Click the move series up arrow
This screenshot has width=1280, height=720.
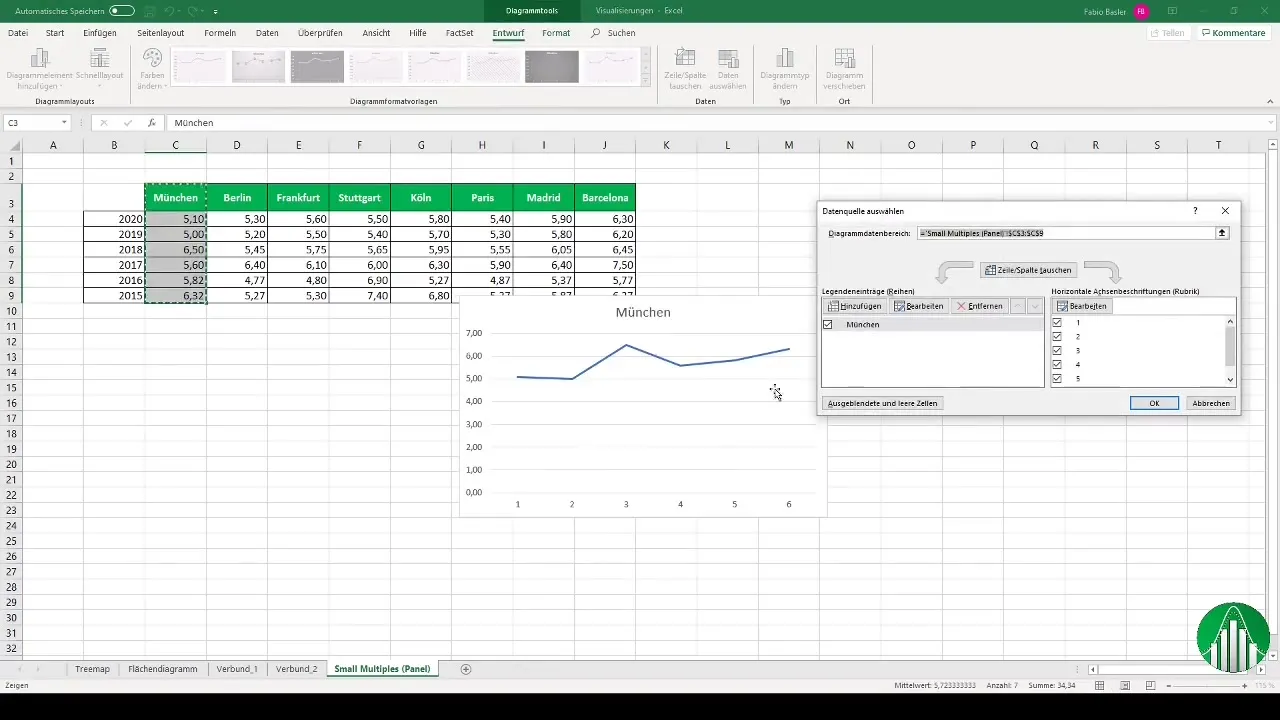point(1018,306)
